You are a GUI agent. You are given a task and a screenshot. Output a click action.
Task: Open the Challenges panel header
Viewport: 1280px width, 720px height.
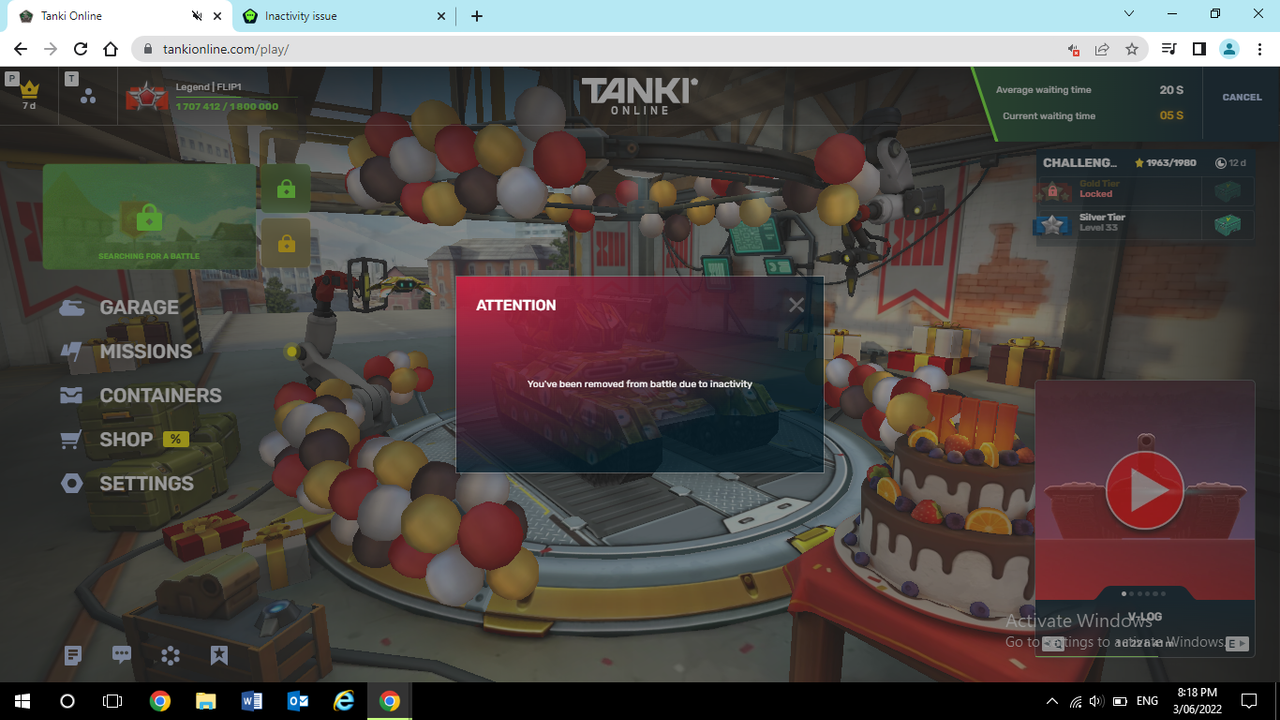click(1145, 163)
